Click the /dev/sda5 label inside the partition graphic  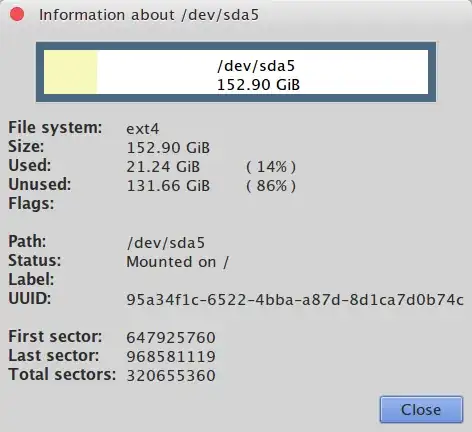click(256, 66)
